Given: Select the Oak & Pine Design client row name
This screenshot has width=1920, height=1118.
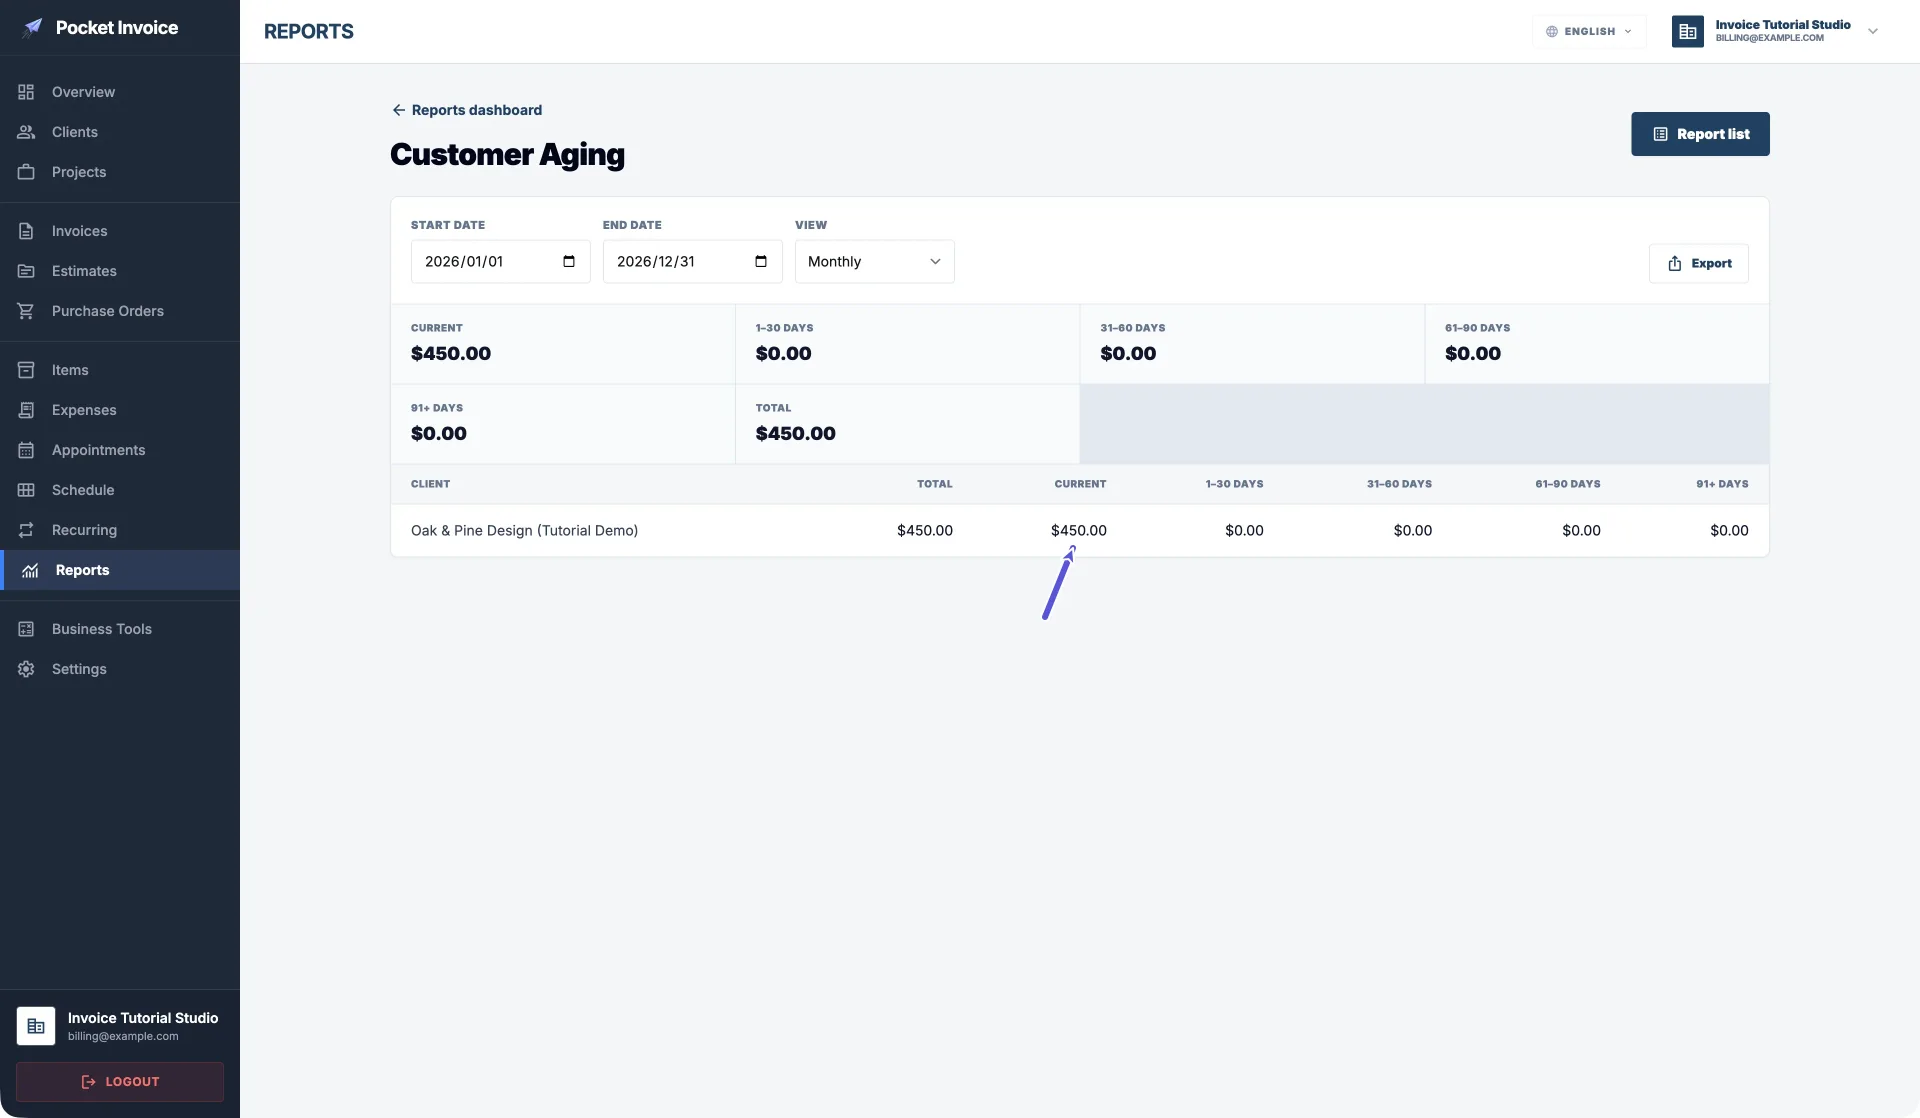Looking at the screenshot, I should point(524,530).
